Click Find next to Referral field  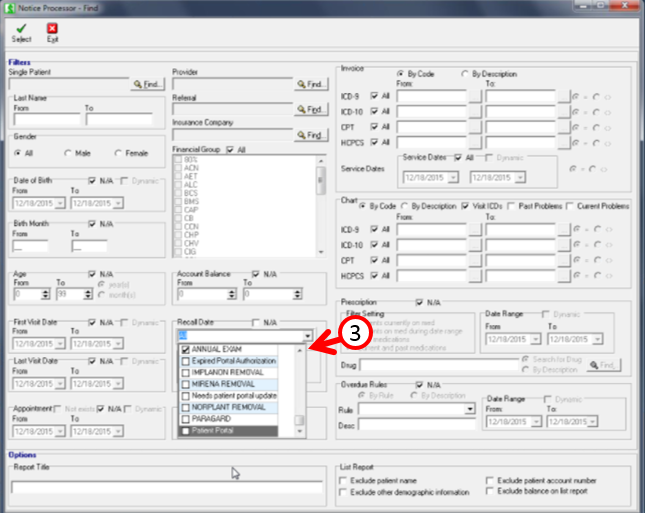point(311,109)
